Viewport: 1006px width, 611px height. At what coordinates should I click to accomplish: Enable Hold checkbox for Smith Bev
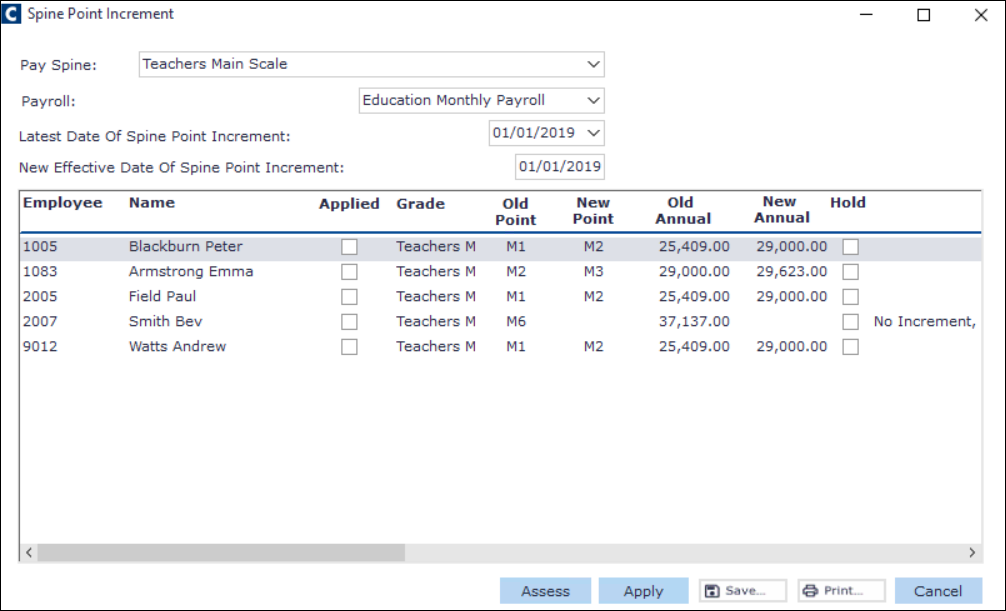(x=850, y=322)
